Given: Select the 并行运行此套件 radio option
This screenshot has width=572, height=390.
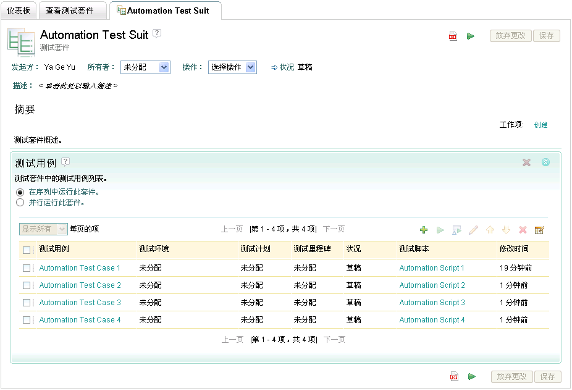Looking at the screenshot, I should pyautogui.click(x=20, y=203).
